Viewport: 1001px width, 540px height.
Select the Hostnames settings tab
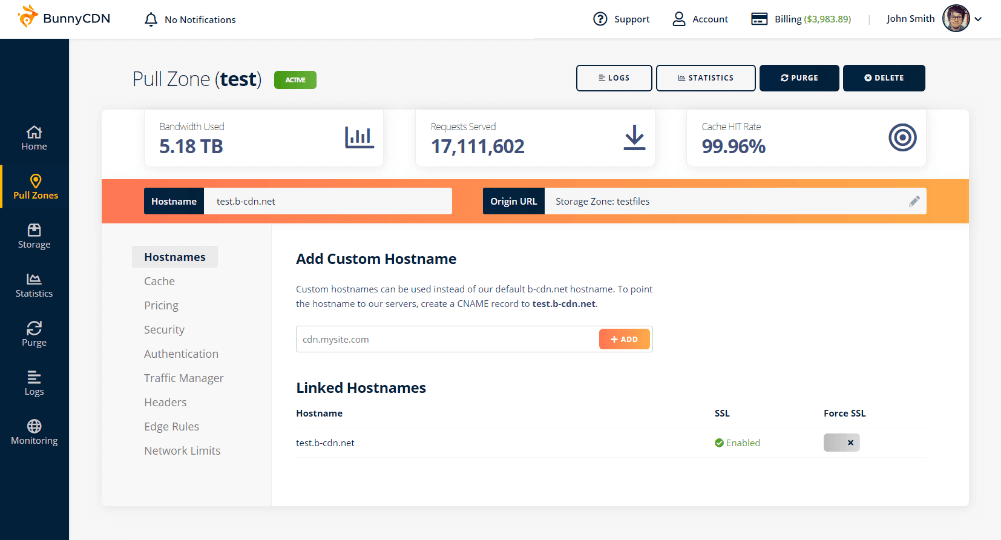tap(175, 257)
